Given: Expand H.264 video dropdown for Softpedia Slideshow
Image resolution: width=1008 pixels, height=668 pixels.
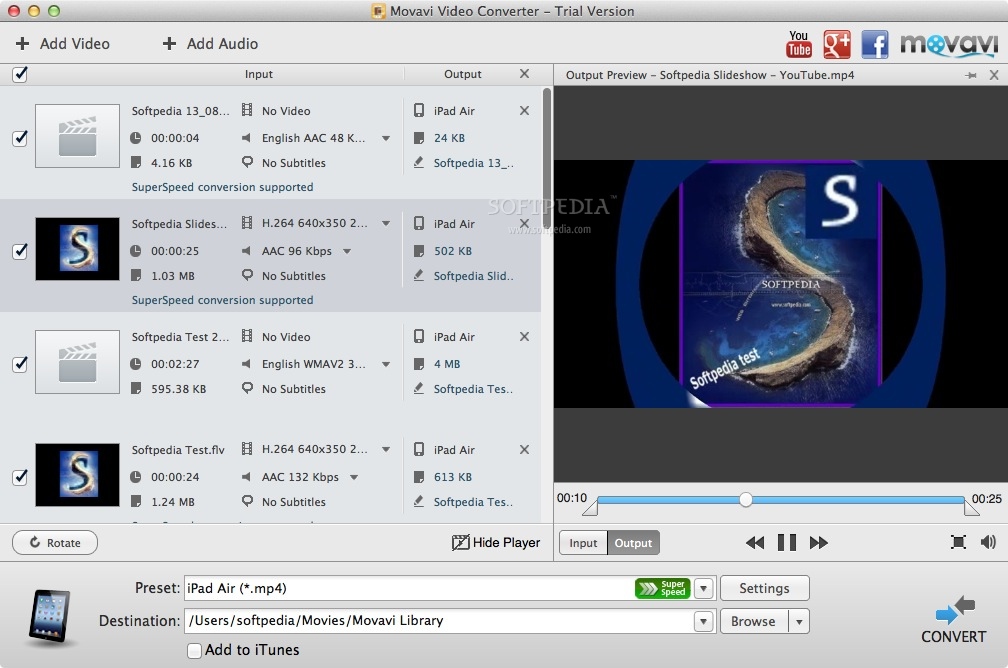Looking at the screenshot, I should (386, 224).
